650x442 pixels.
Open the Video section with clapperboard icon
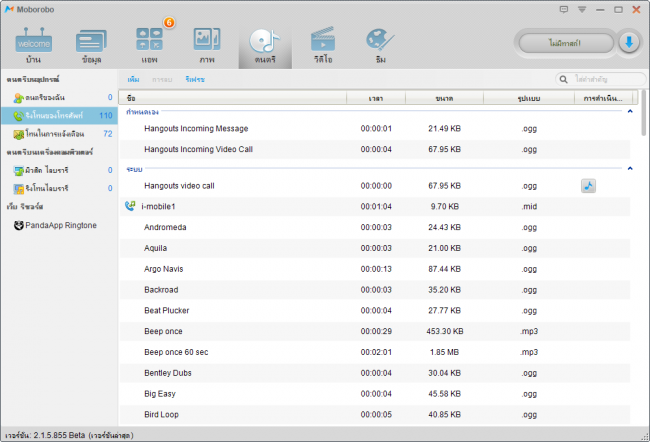323,45
